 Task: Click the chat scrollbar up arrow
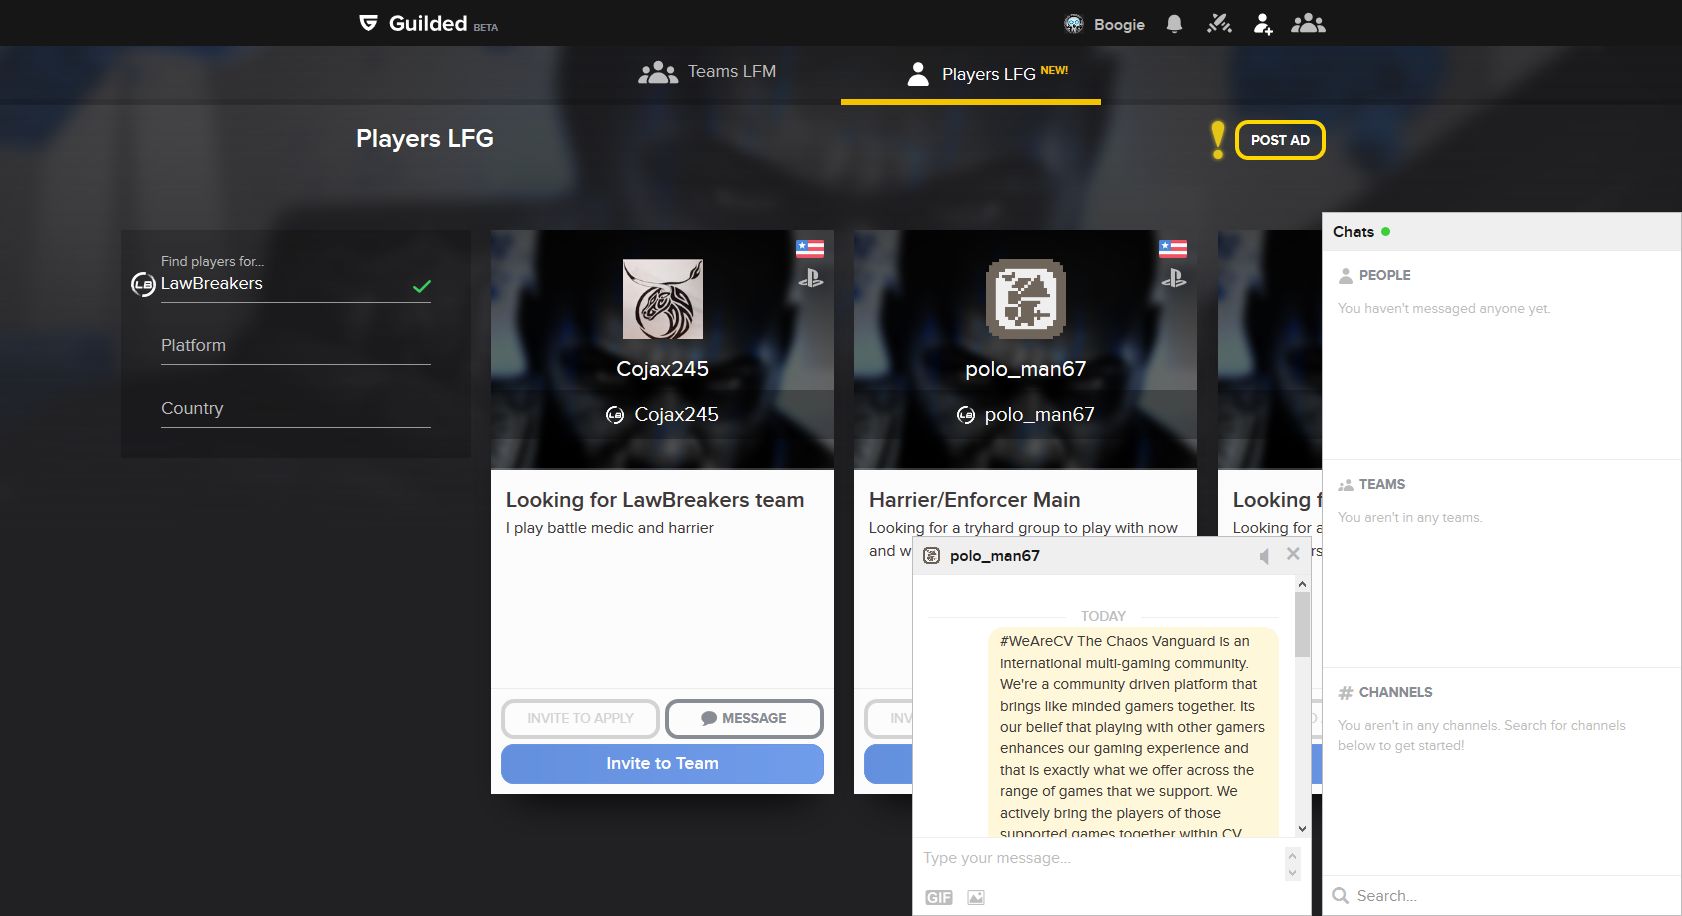coord(1302,583)
